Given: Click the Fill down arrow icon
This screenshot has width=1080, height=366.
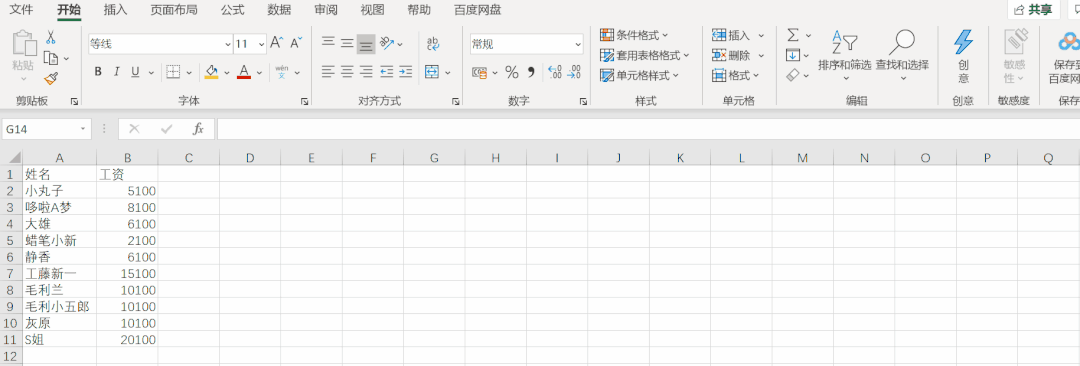Looking at the screenshot, I should 793,55.
